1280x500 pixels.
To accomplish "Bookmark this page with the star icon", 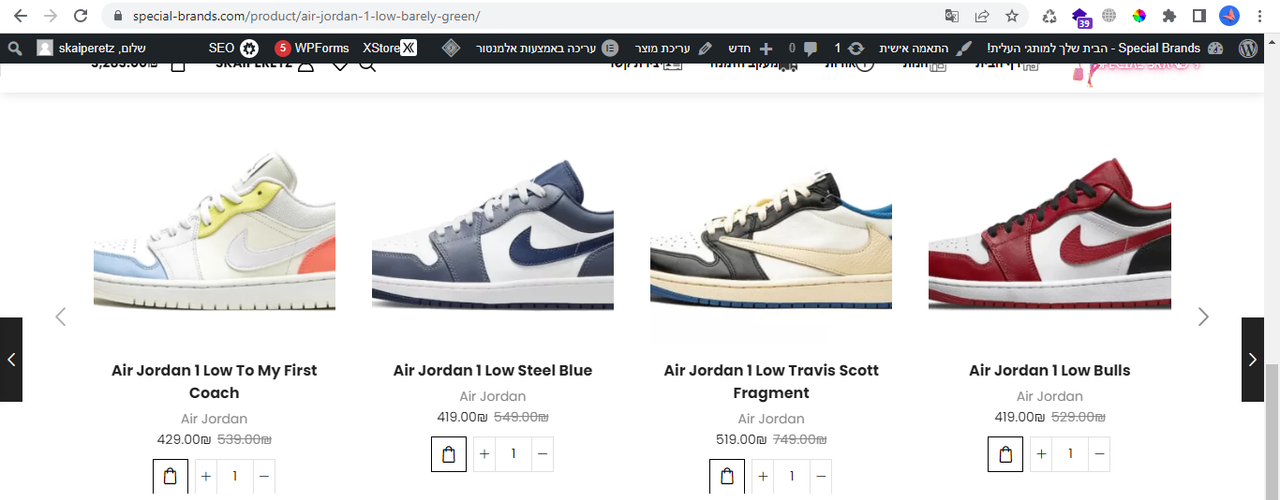I will [1012, 16].
